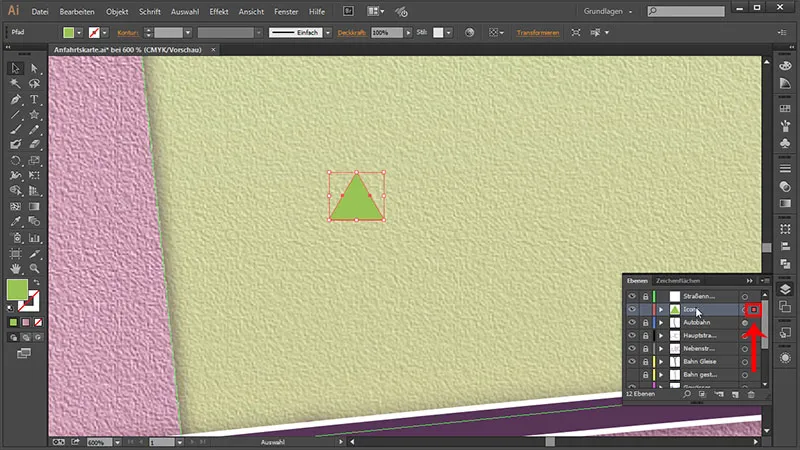Screen dimensions: 800x450
Task: Hide the Nebenstr... layer eye
Action: pos(632,348)
